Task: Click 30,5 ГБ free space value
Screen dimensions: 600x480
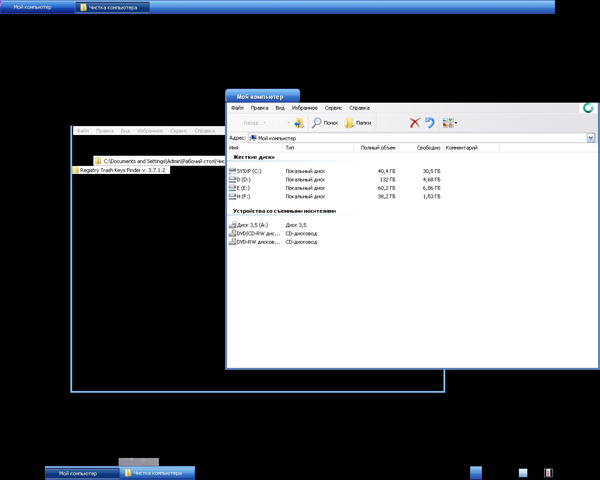Action: click(x=431, y=171)
